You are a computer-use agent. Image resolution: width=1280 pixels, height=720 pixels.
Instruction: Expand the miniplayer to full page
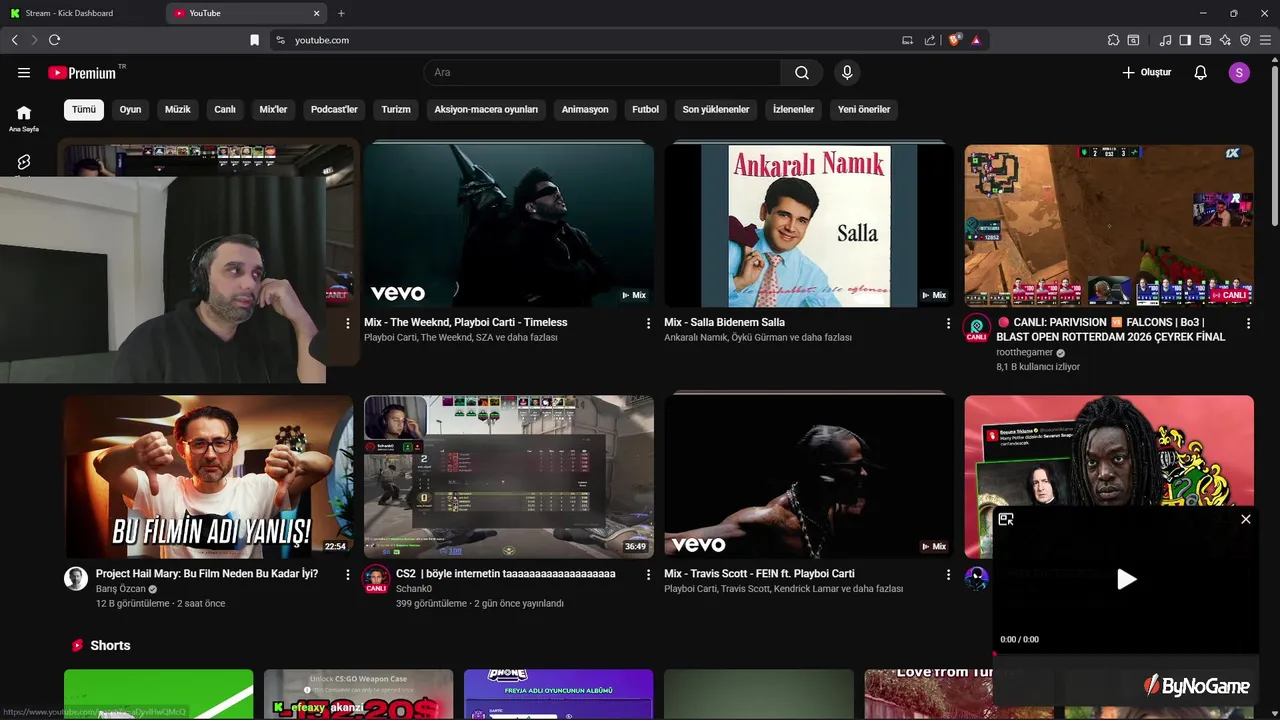pyautogui.click(x=1006, y=519)
